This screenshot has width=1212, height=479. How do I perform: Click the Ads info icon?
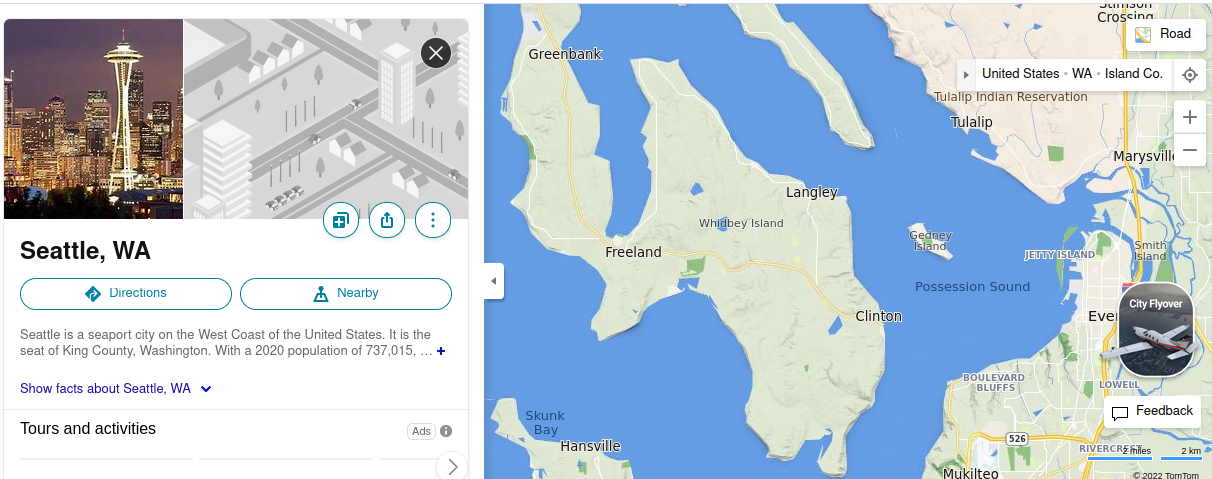pyautogui.click(x=446, y=431)
